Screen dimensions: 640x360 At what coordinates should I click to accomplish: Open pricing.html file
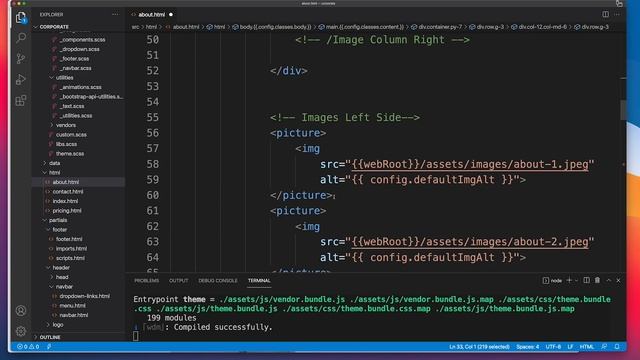[x=67, y=211]
